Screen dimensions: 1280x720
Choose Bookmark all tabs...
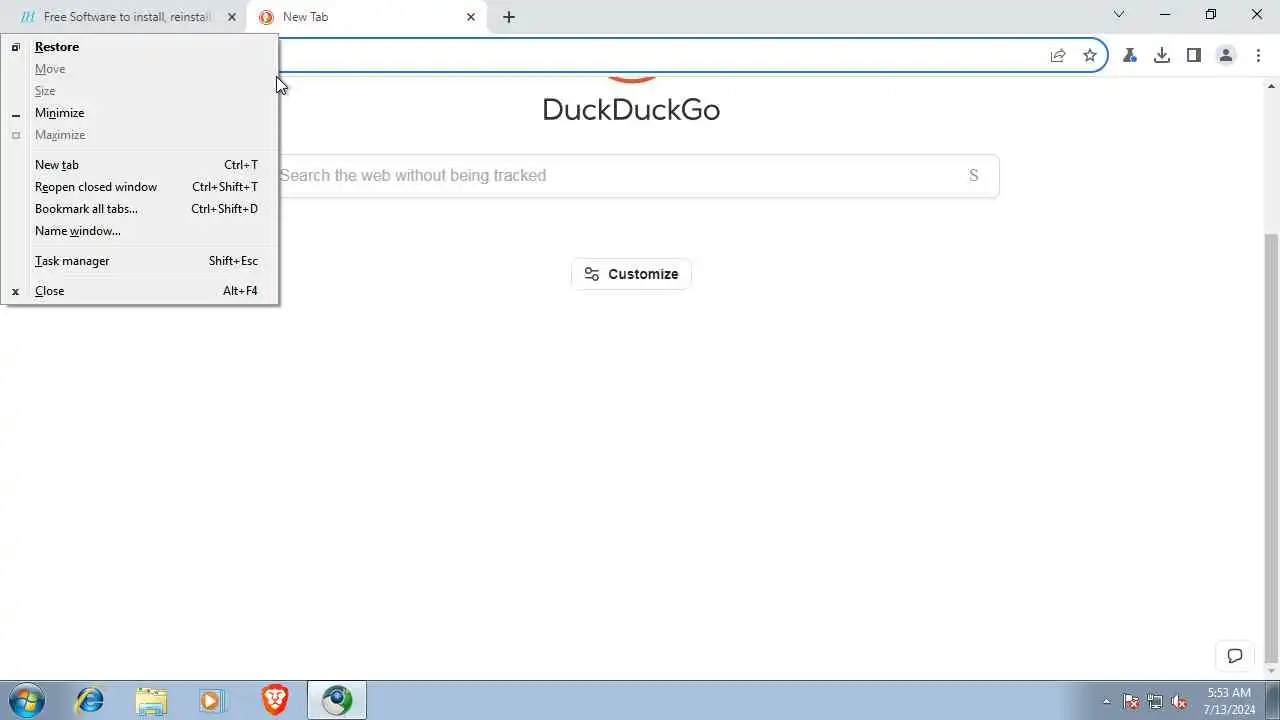click(140, 209)
